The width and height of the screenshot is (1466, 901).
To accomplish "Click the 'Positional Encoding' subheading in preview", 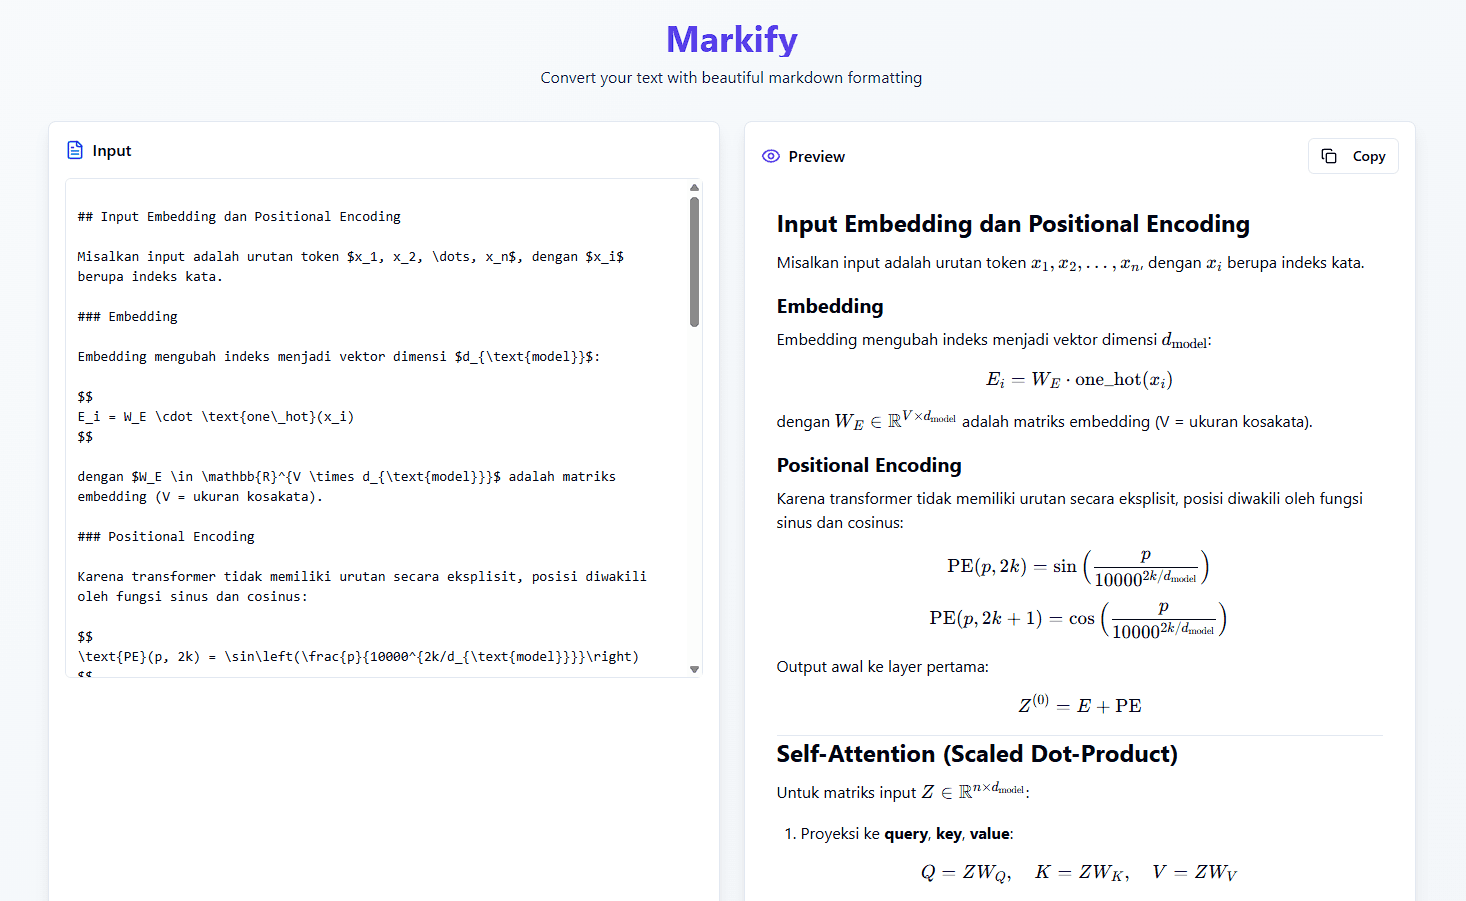I will [x=869, y=465].
